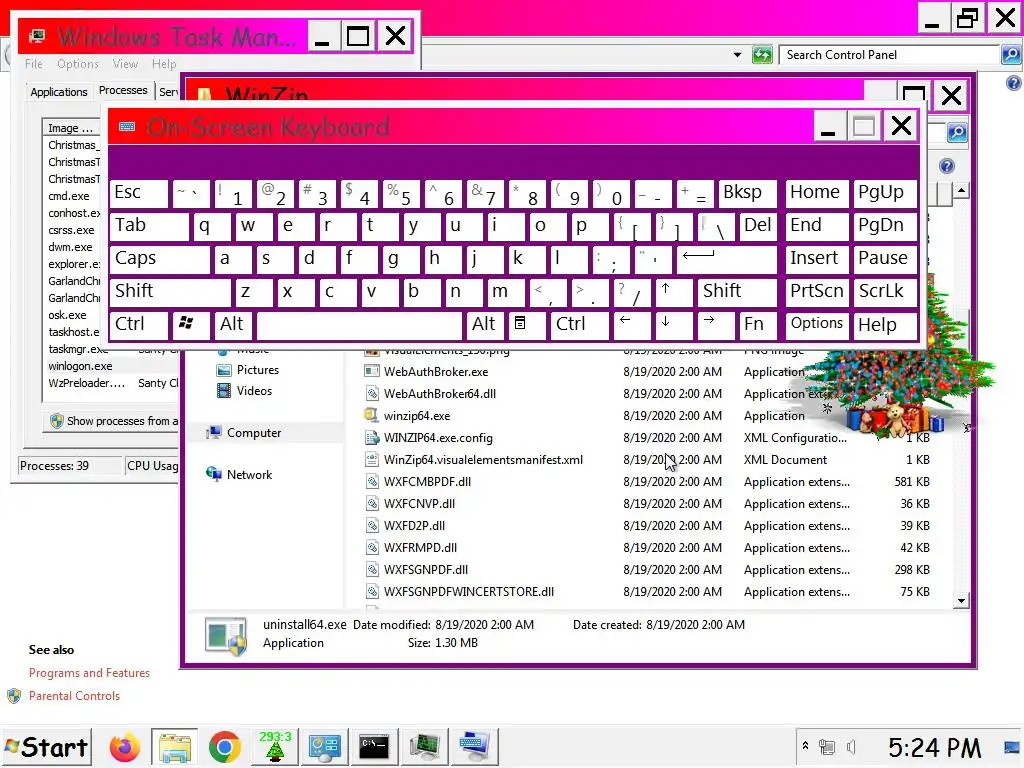Screen dimensions: 1024x768
Task: Click the Control Panel search magnifier icon
Action: (1010, 55)
